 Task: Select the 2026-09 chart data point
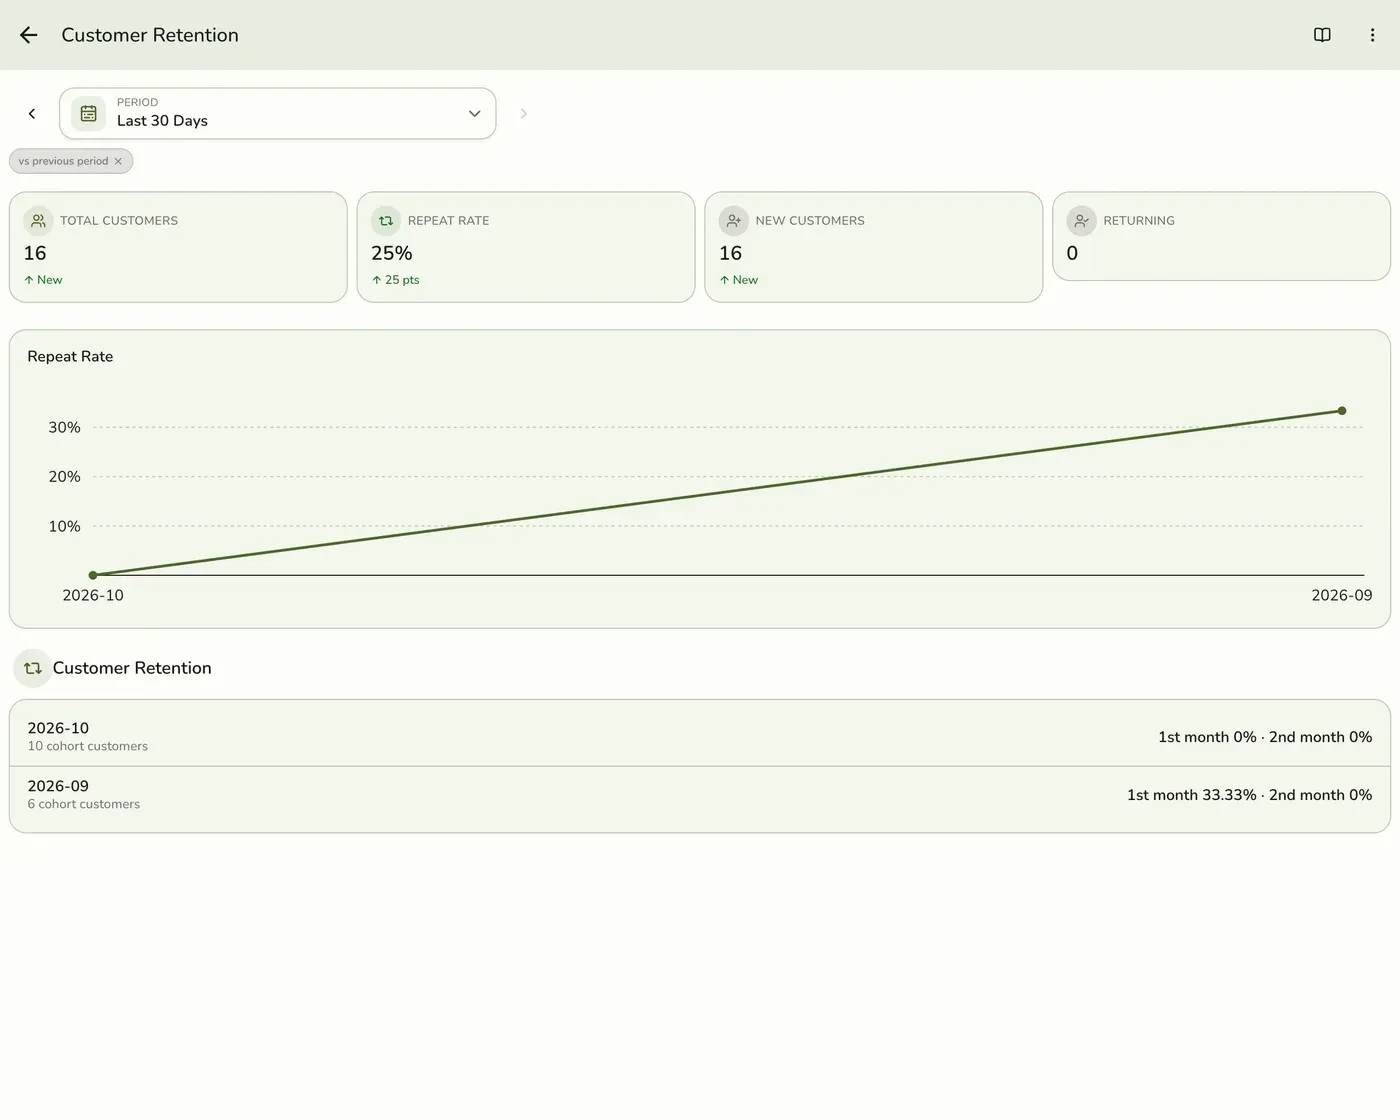[x=1342, y=411]
